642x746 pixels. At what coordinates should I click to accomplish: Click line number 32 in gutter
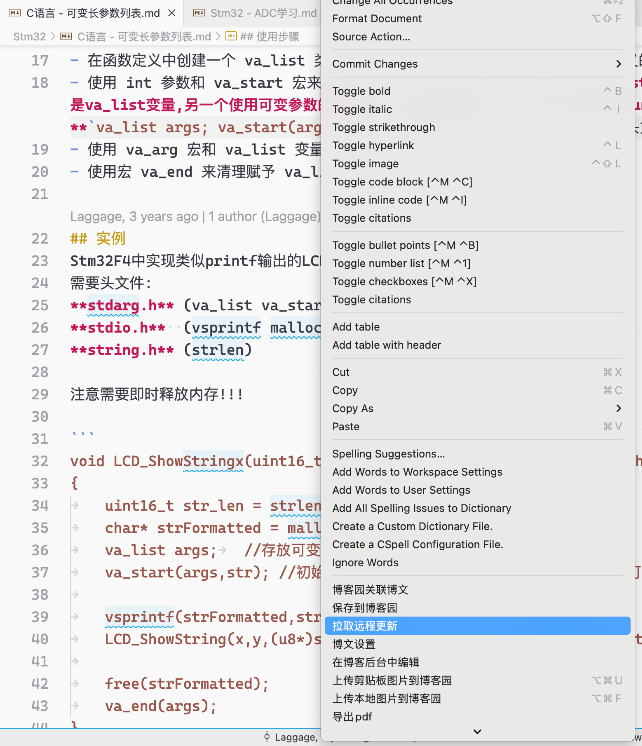[x=40, y=461]
